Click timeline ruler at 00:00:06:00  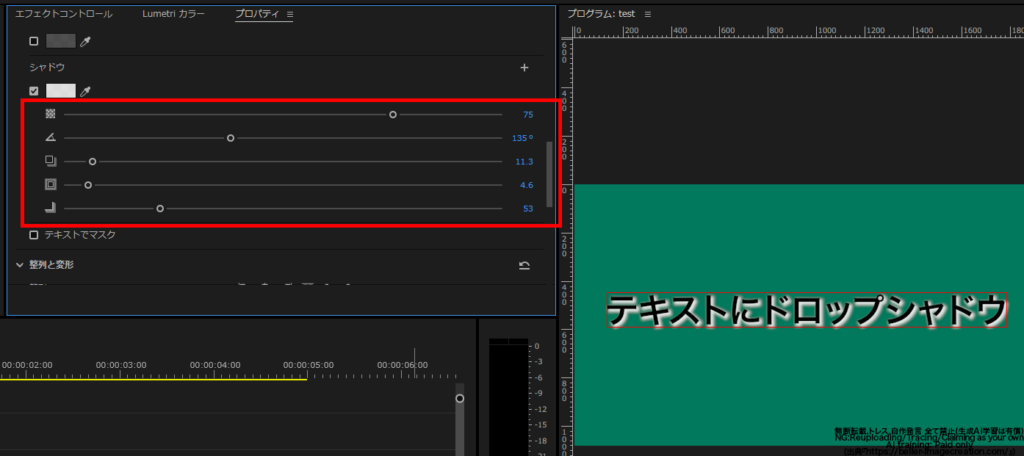402,365
